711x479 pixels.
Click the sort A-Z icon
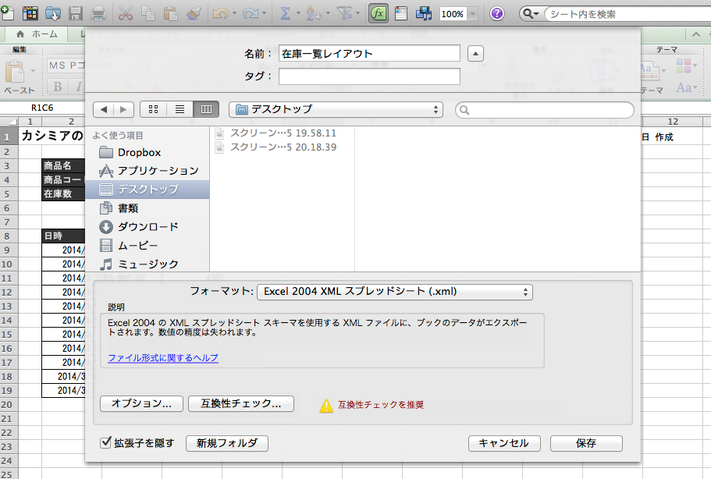coord(313,14)
